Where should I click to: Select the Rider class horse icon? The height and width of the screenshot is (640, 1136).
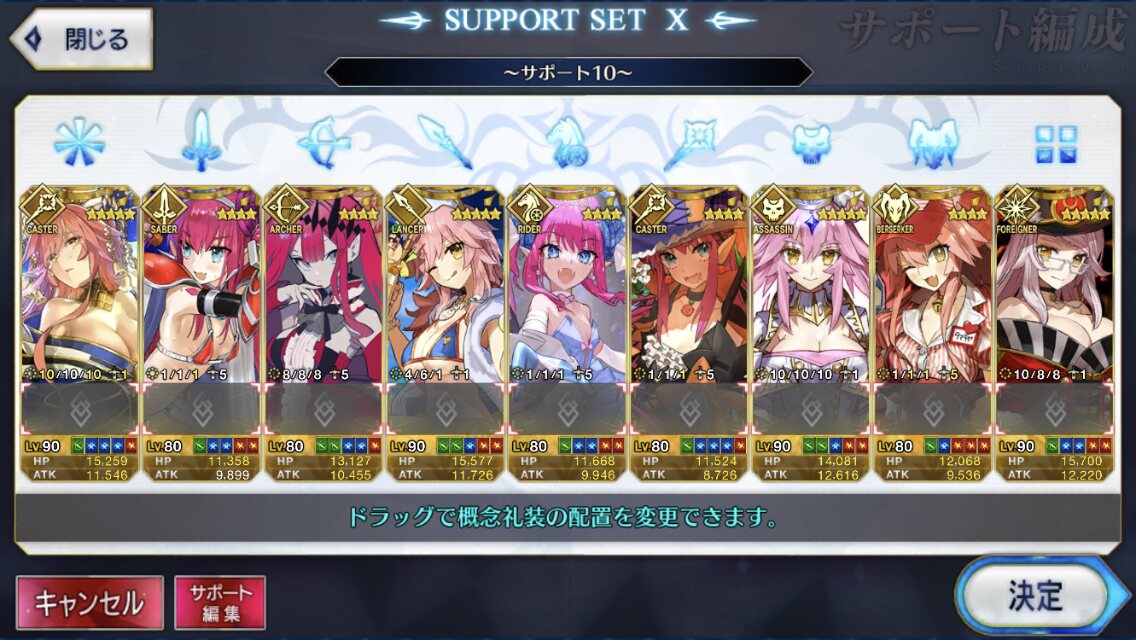567,142
